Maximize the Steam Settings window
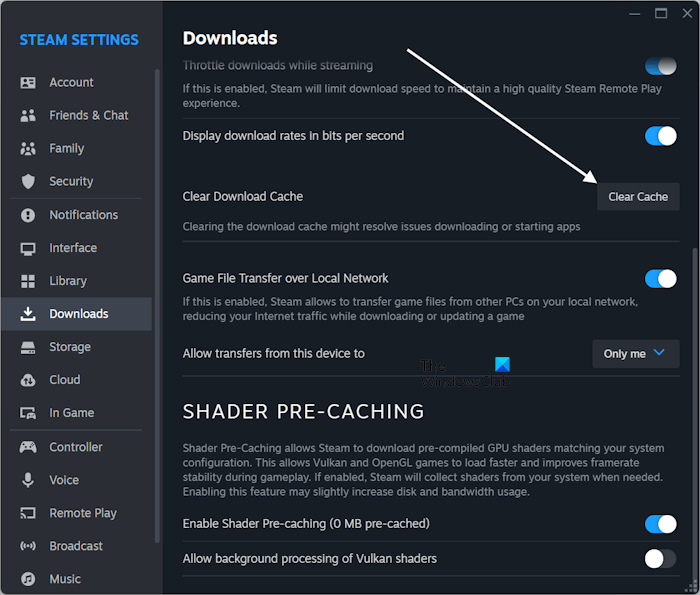 pos(661,14)
